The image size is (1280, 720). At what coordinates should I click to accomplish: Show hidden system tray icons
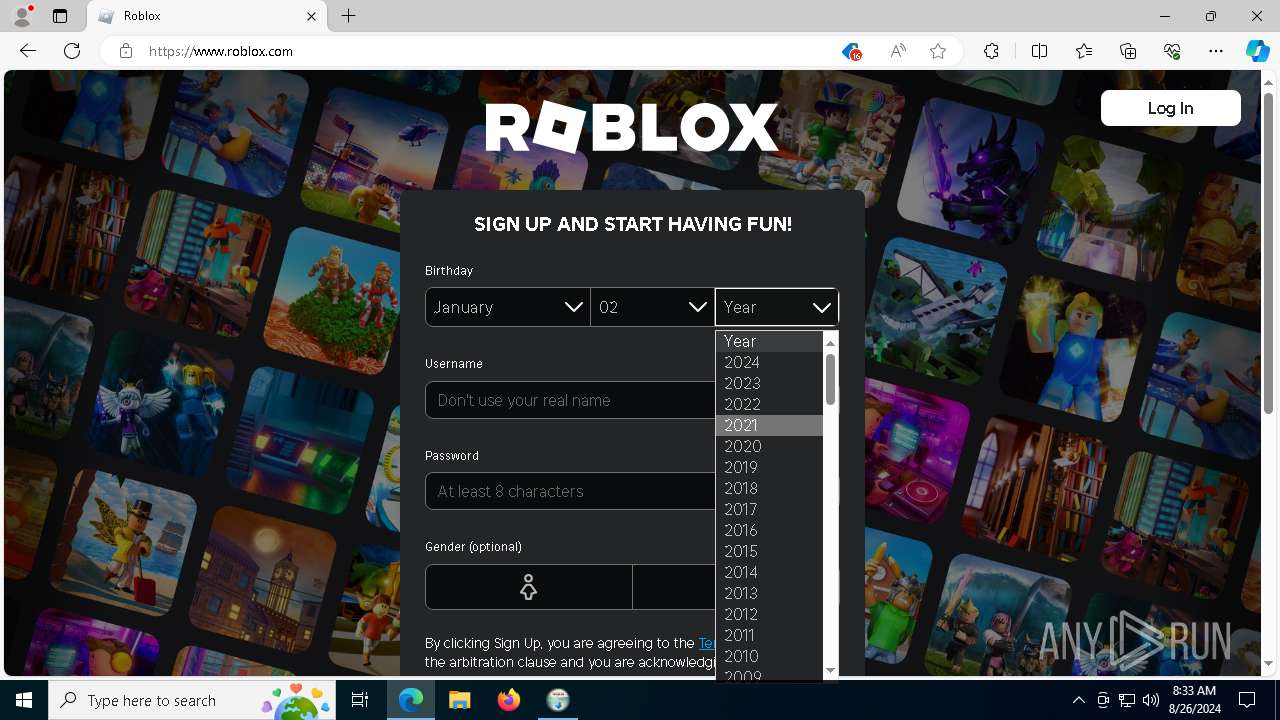pos(1078,700)
